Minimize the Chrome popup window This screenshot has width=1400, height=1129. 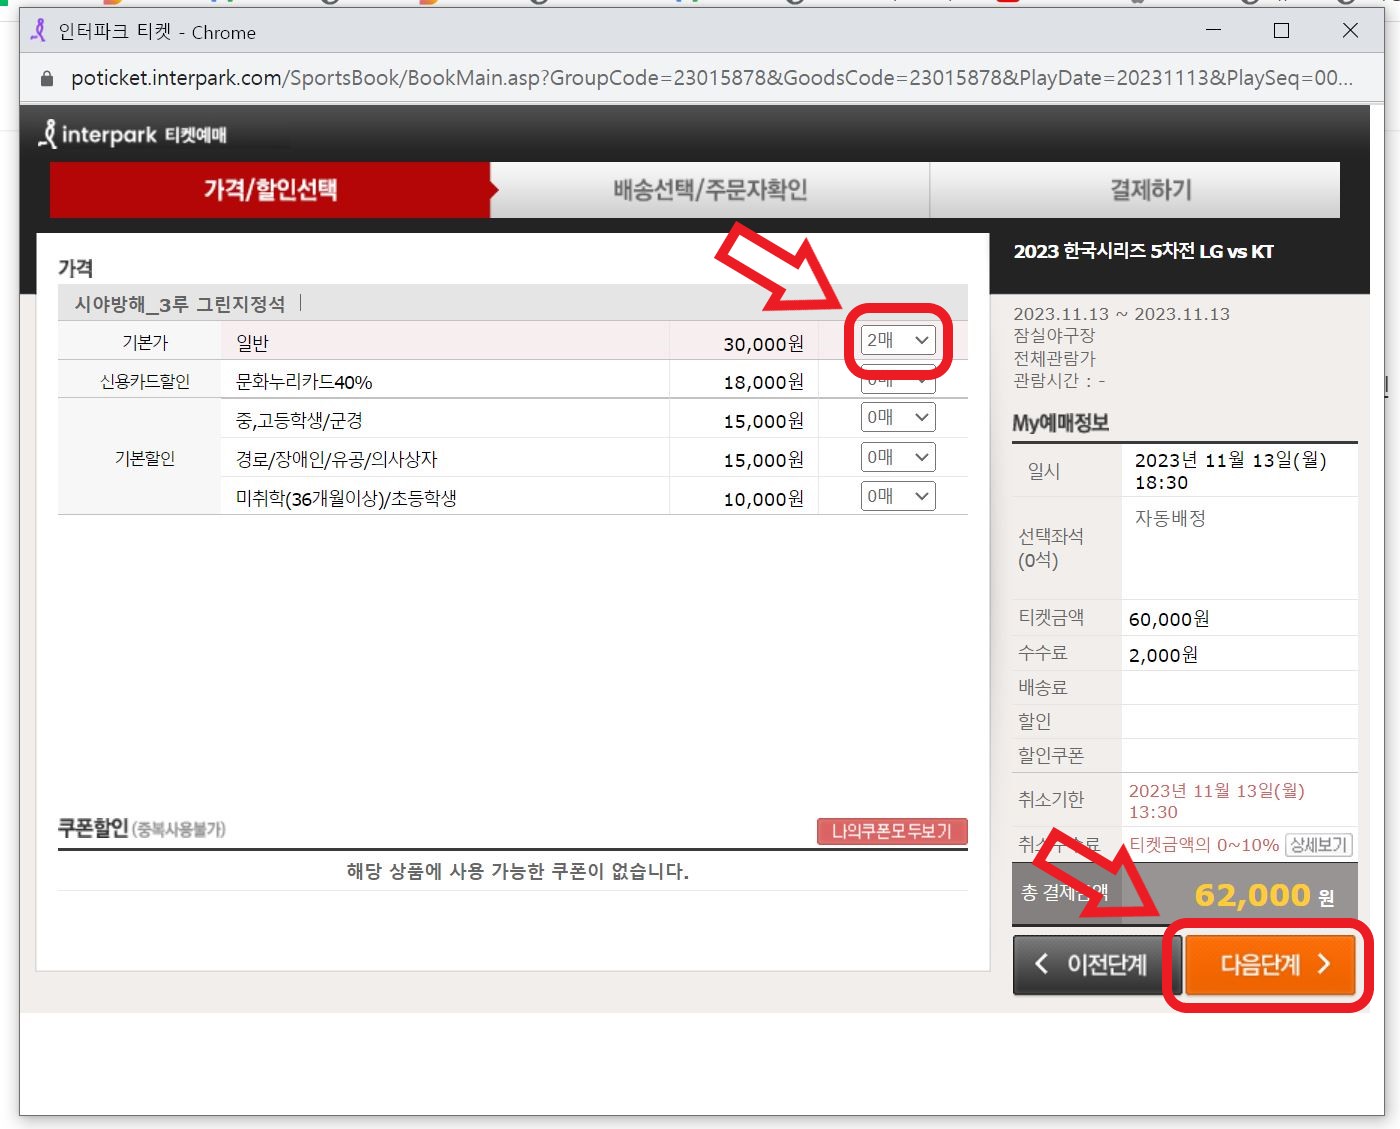[x=1213, y=31]
